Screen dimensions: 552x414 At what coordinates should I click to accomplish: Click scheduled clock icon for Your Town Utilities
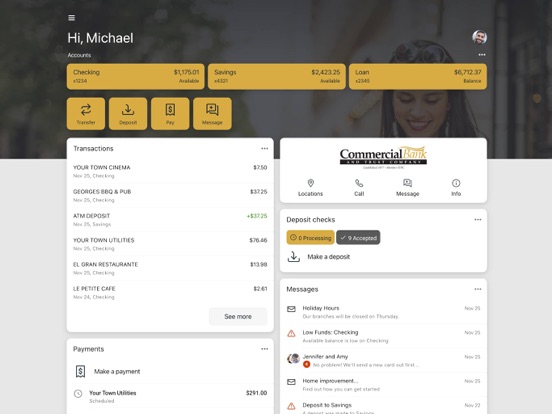click(78, 394)
